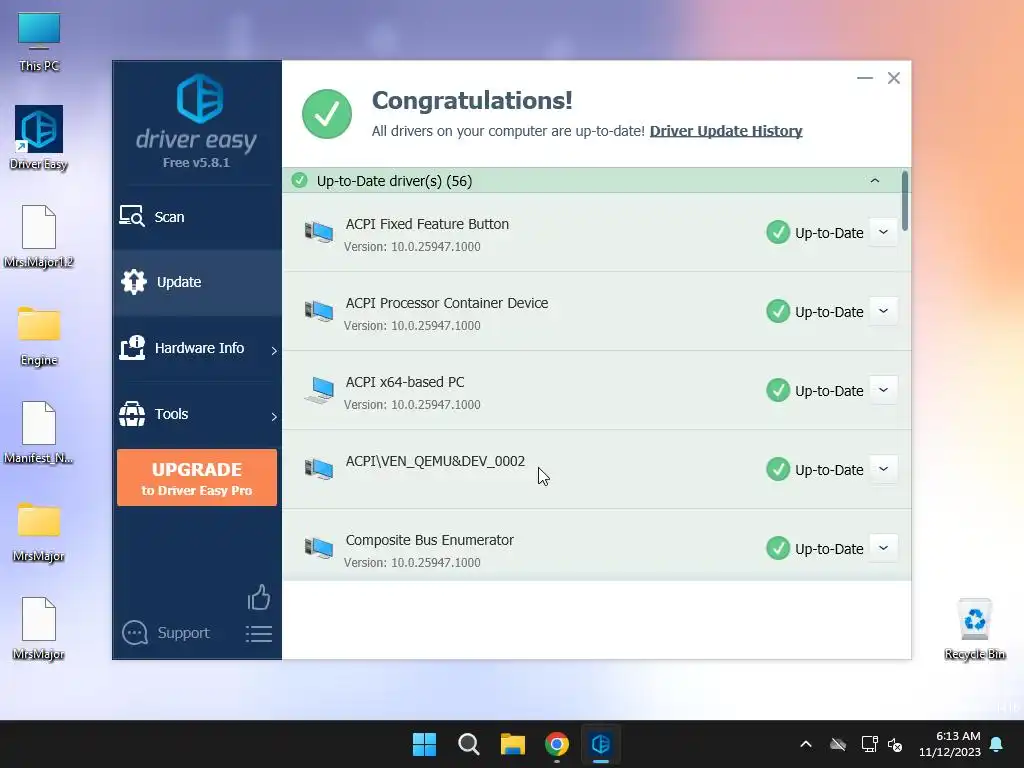Click ACPI Processor Container Device icon

coord(319,311)
